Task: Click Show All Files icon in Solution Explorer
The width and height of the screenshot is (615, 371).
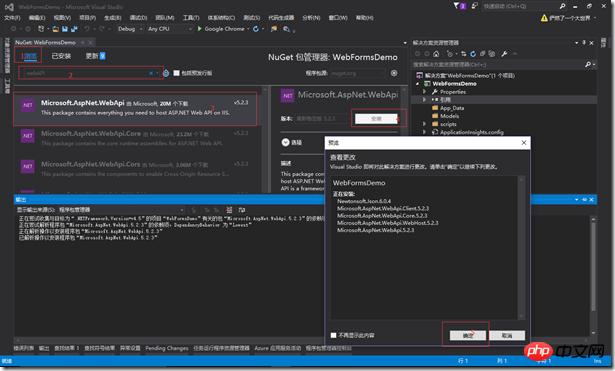Action: pos(491,54)
